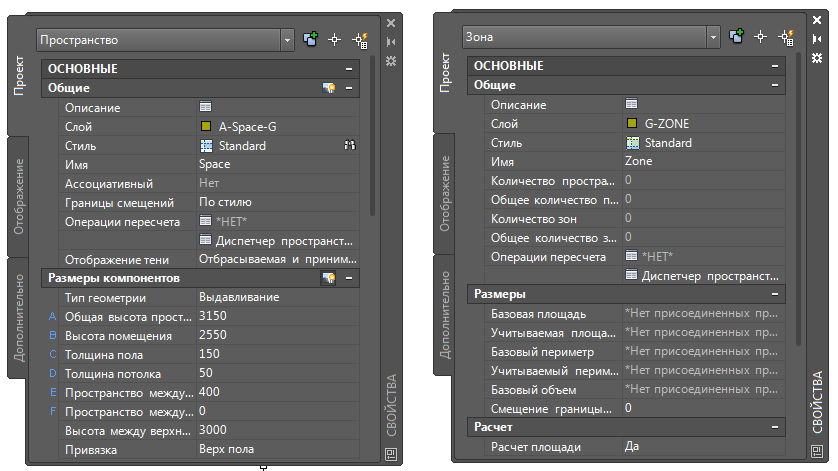Click select objects crosshair icon in Зона palette
Image resolution: width=838 pixels, height=471 pixels.
coord(762,37)
